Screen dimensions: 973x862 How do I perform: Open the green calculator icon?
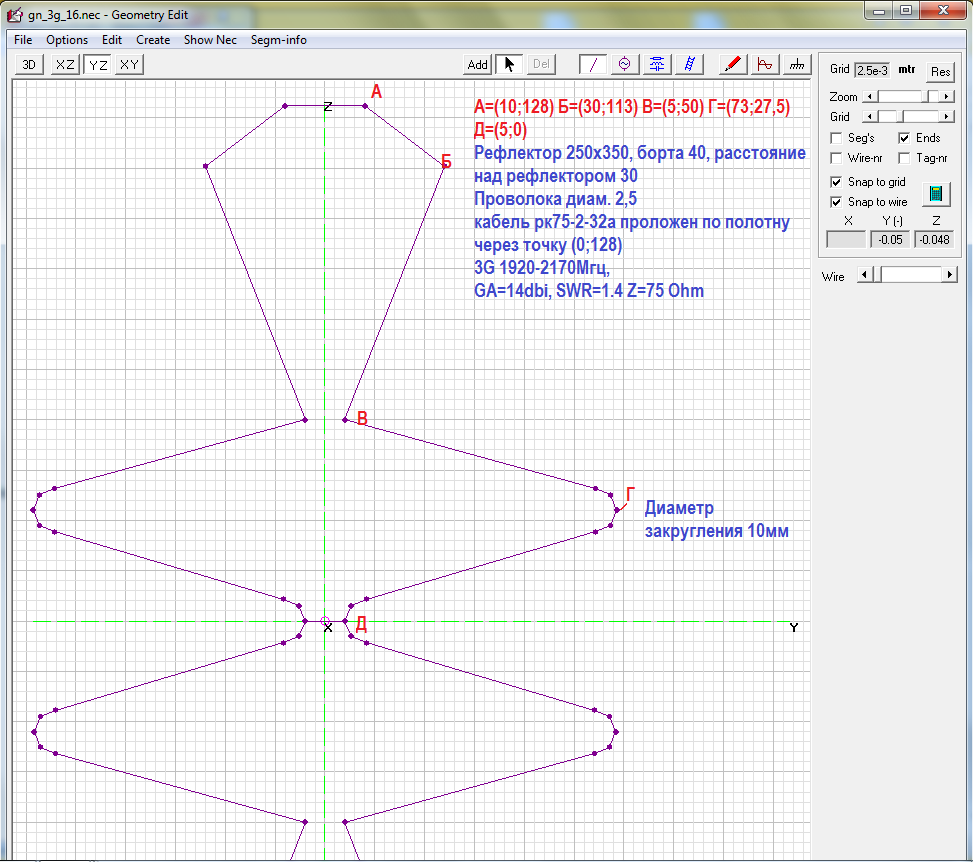pos(935,192)
